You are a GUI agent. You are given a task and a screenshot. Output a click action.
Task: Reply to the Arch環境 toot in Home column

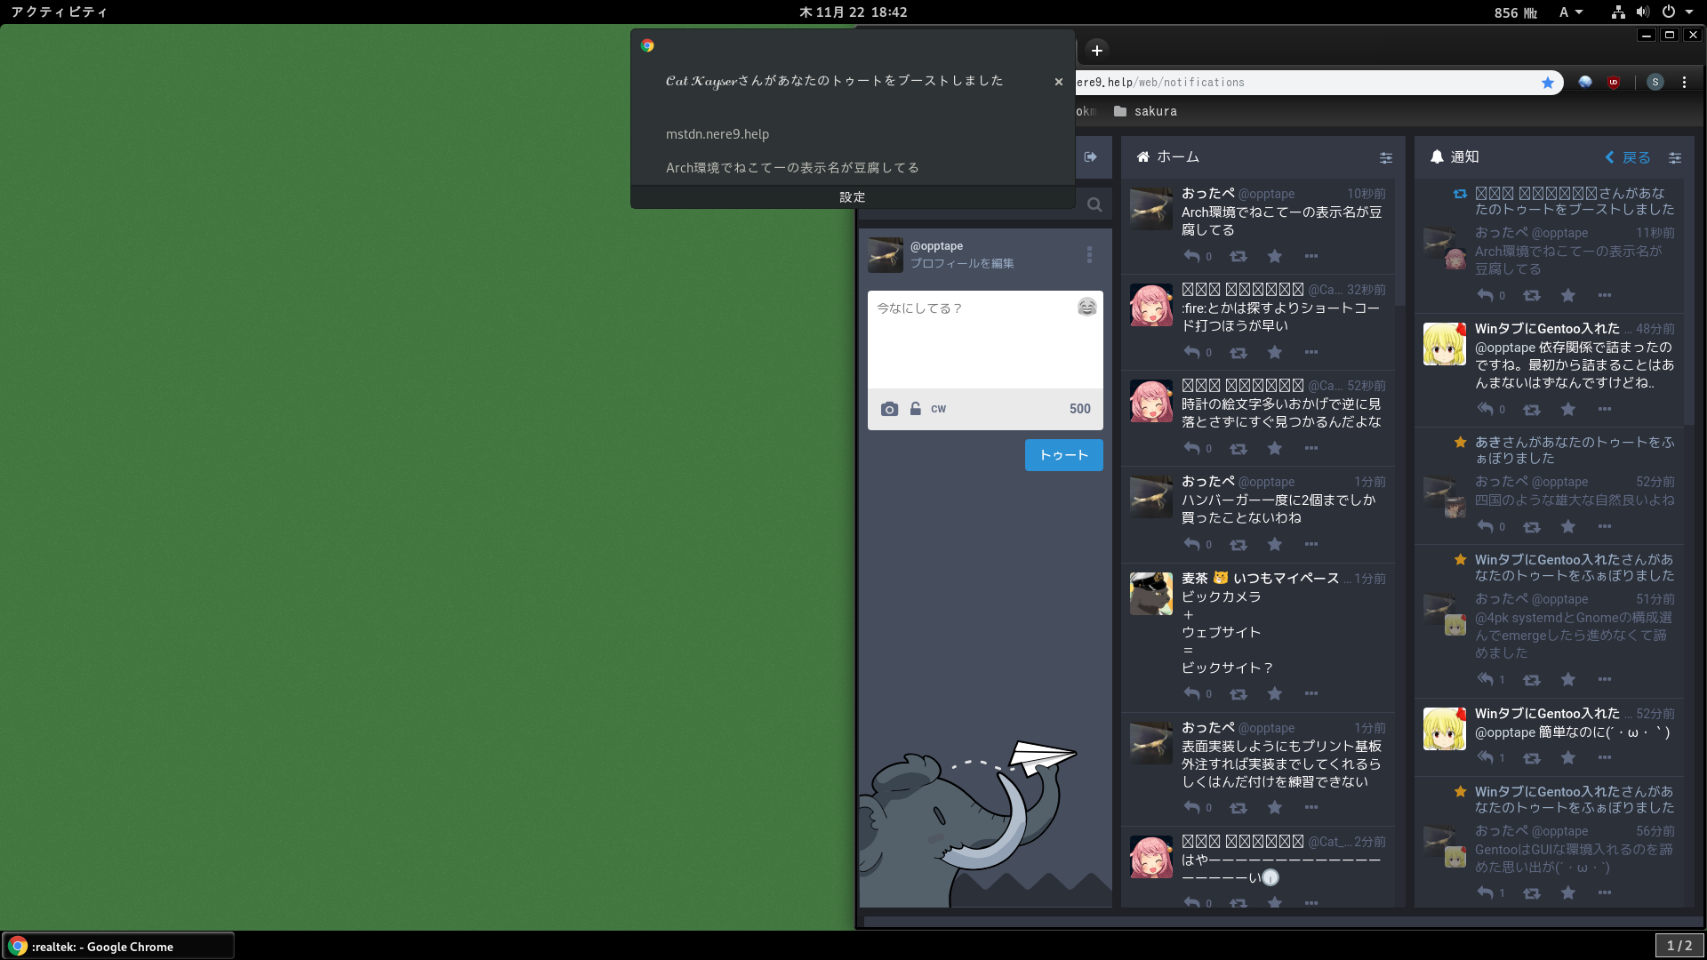tap(1192, 256)
